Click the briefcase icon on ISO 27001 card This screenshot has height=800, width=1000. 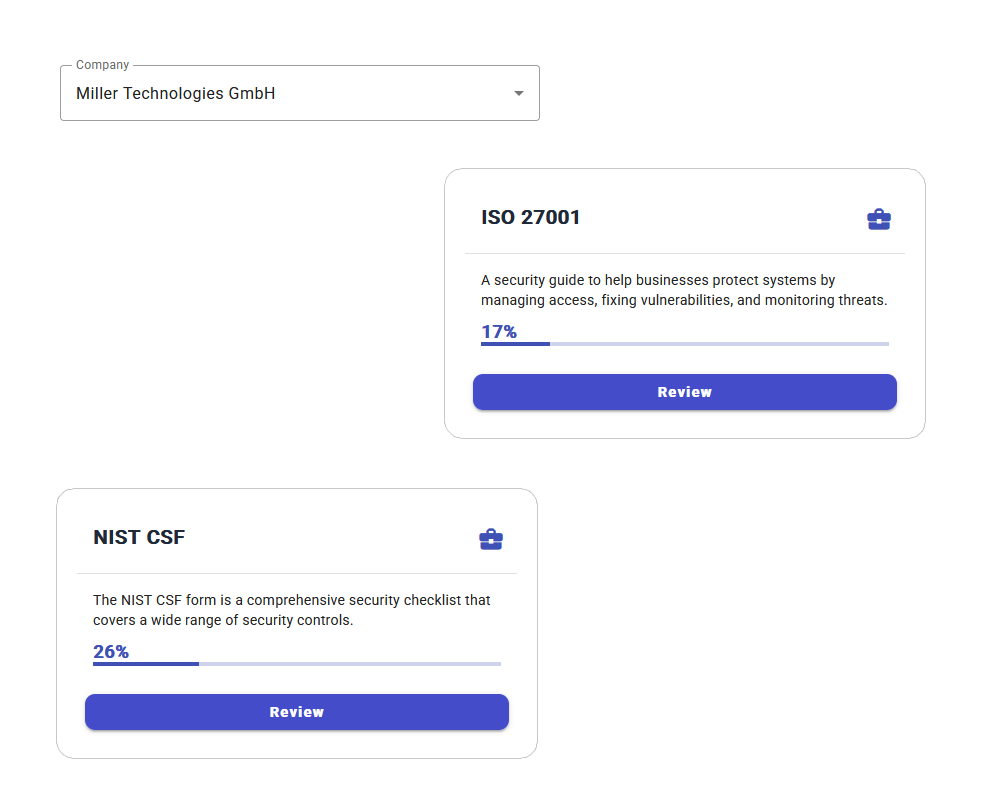[x=878, y=219]
